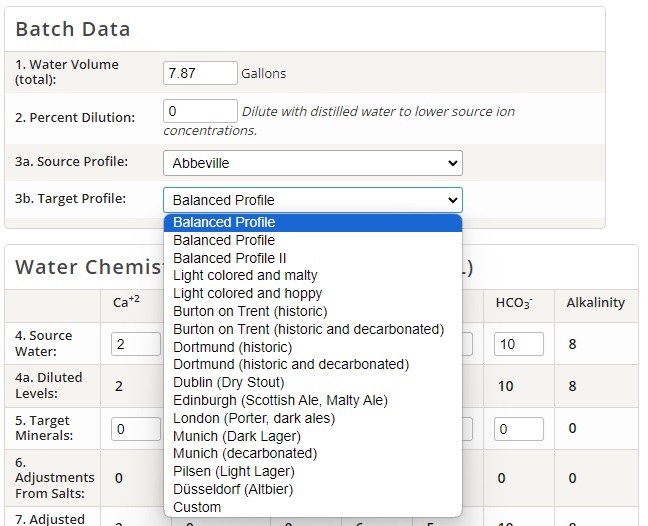Click the Water Volume input field
This screenshot has width=648, height=526.
[x=200, y=73]
